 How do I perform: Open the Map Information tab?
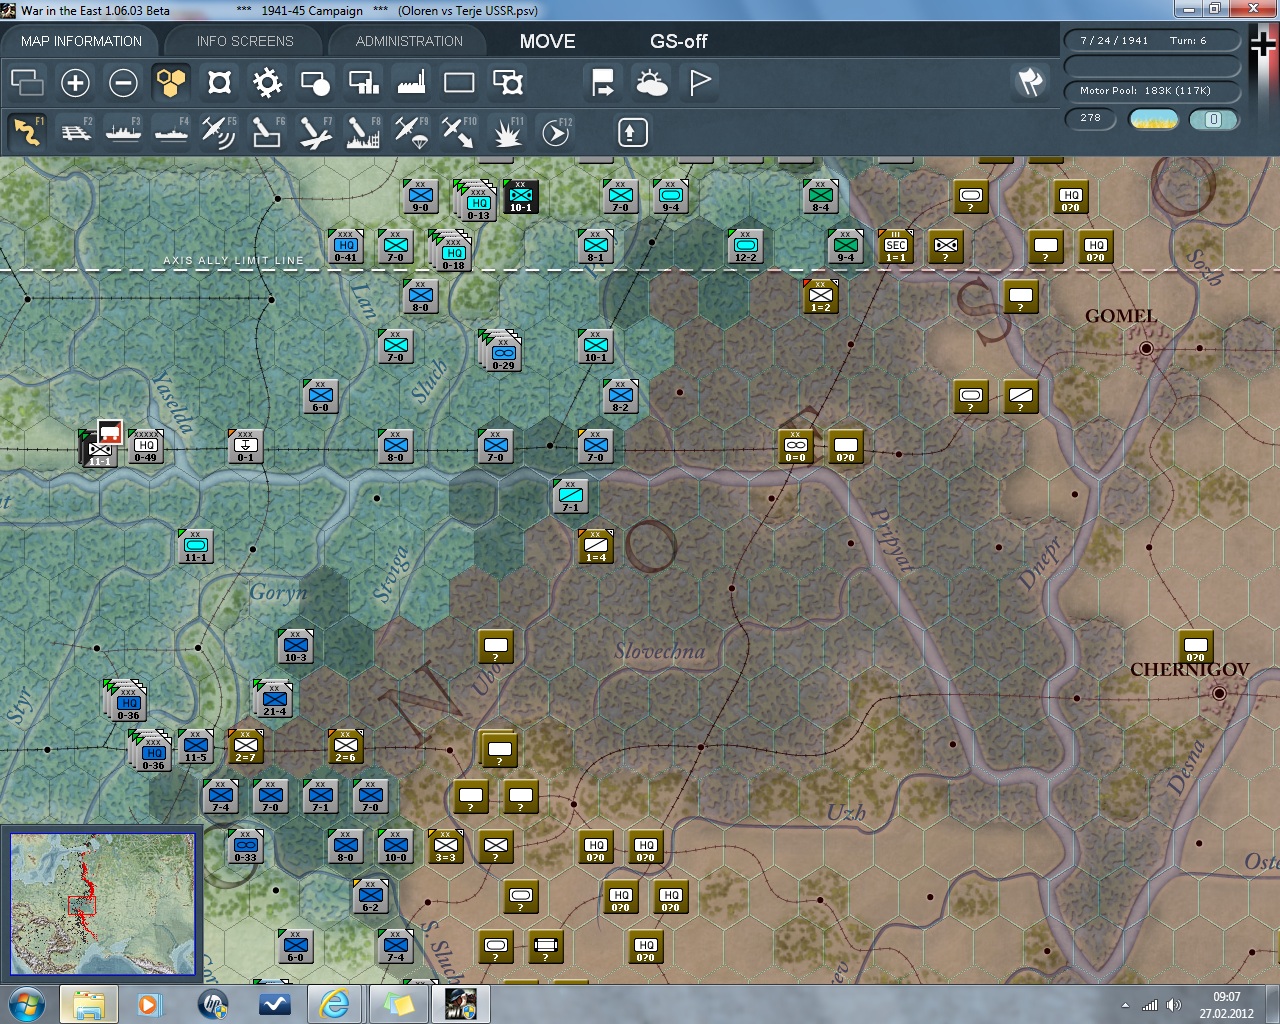pyautogui.click(x=81, y=41)
